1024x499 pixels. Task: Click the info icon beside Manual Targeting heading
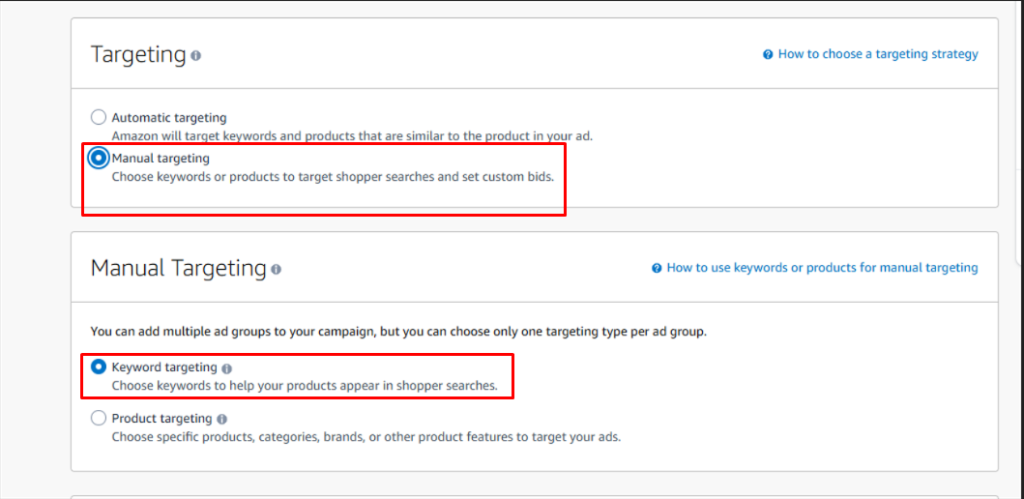[276, 269]
